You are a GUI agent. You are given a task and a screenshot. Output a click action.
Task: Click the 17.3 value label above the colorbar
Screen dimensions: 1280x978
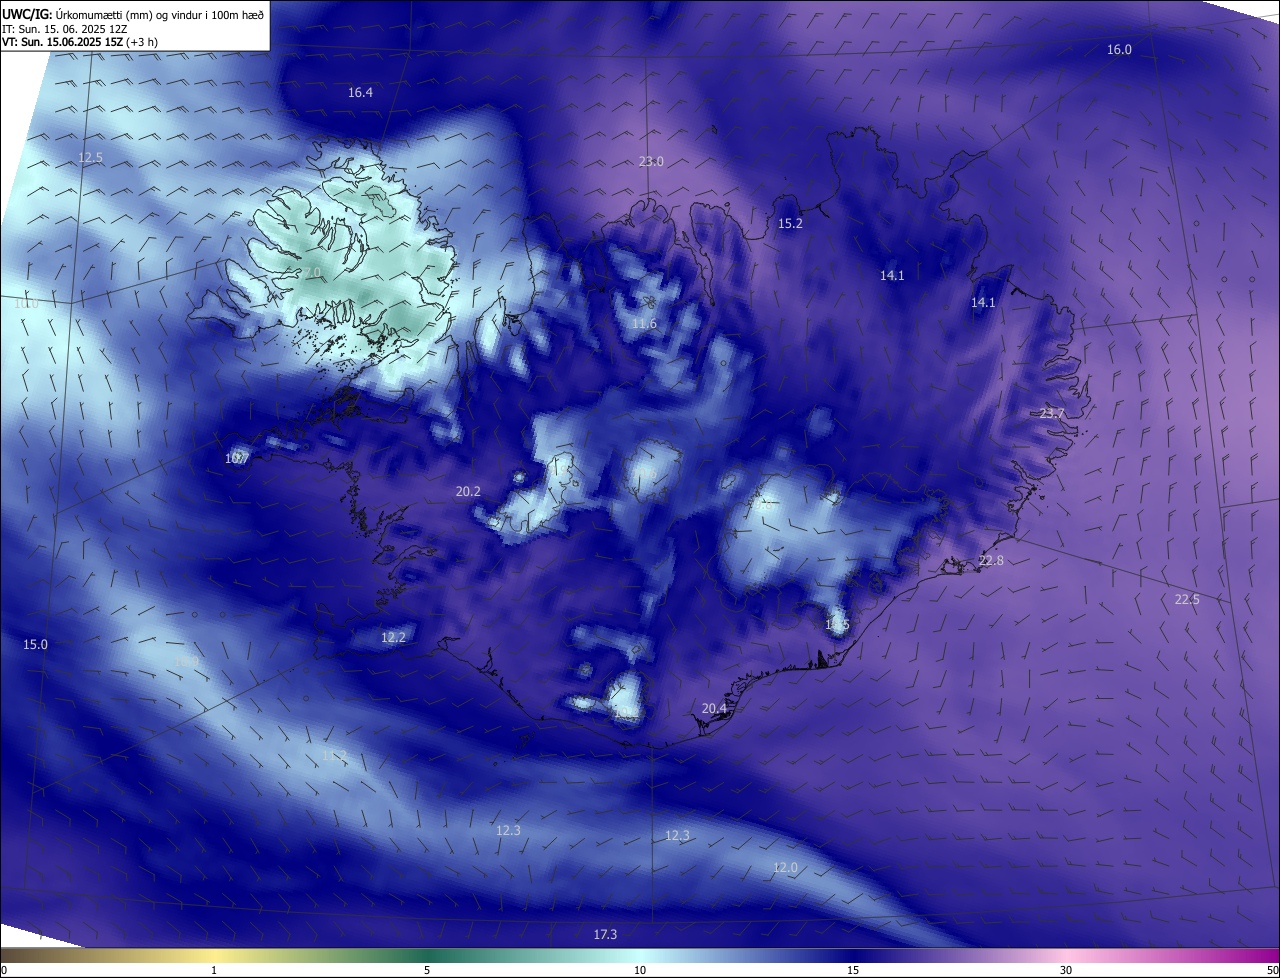click(x=605, y=935)
